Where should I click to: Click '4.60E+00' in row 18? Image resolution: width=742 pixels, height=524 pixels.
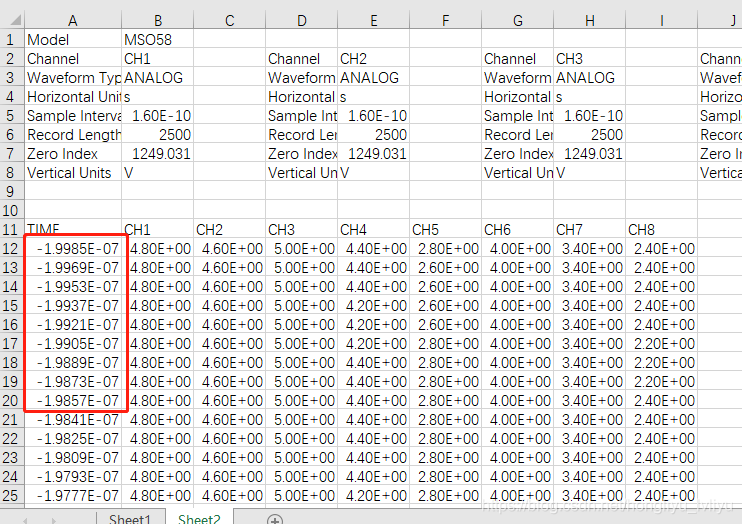click(x=230, y=362)
